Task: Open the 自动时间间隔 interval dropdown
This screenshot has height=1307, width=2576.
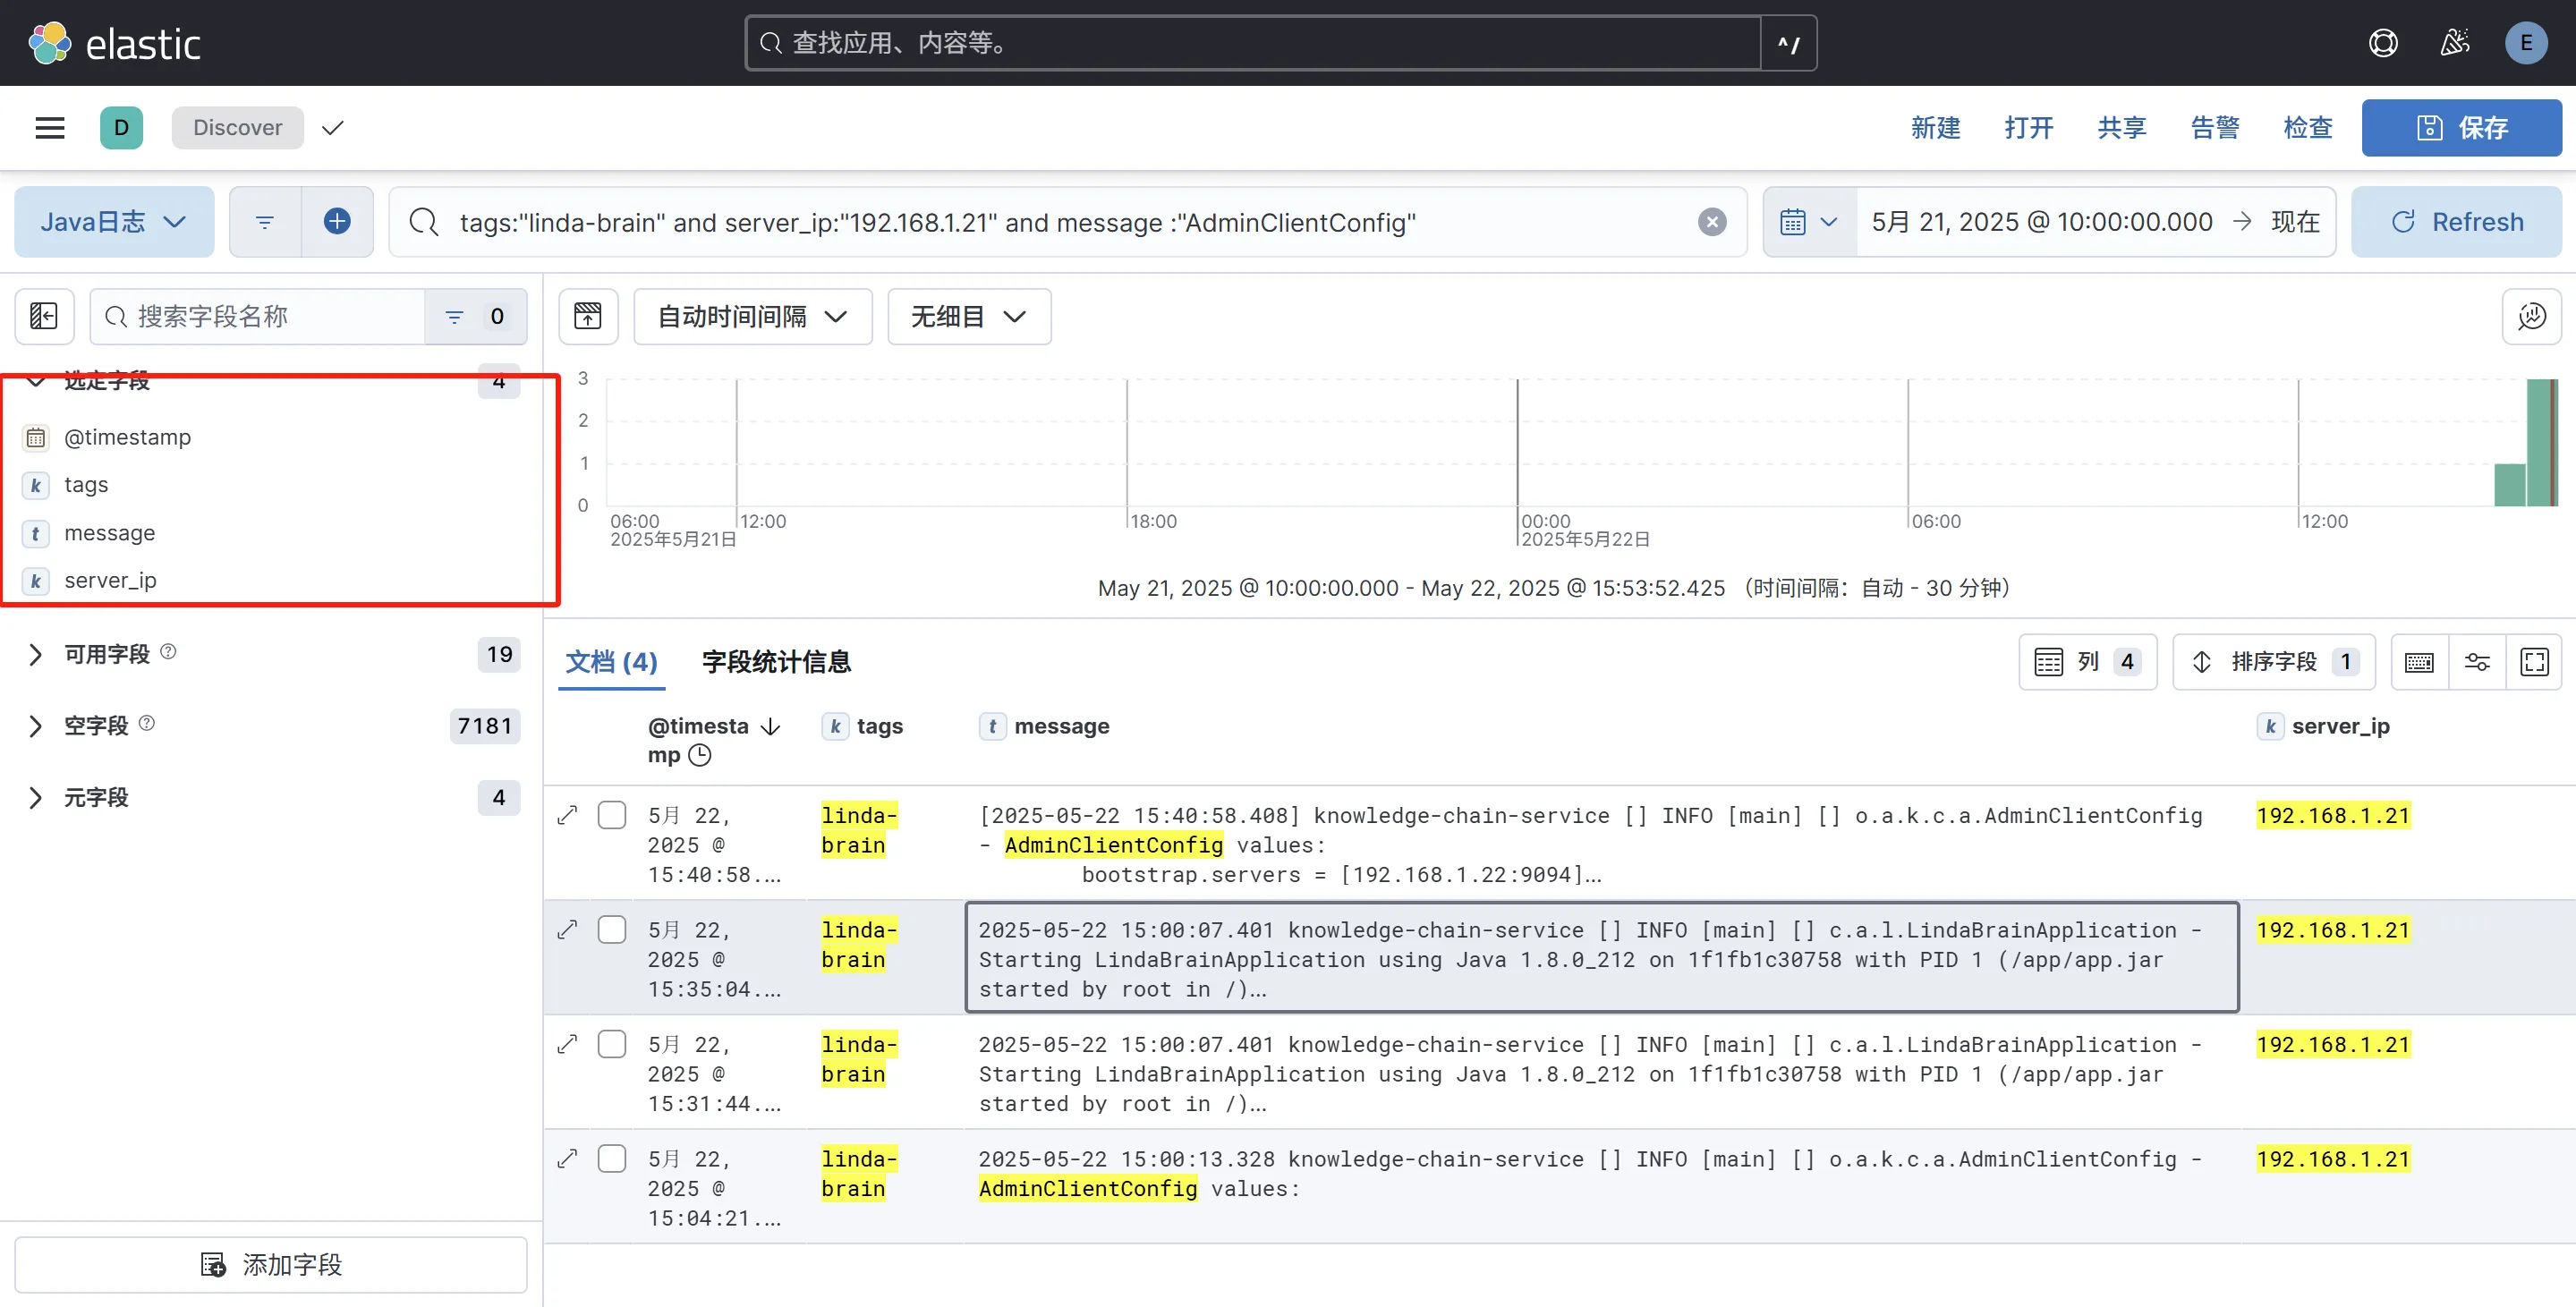Action: coord(752,317)
